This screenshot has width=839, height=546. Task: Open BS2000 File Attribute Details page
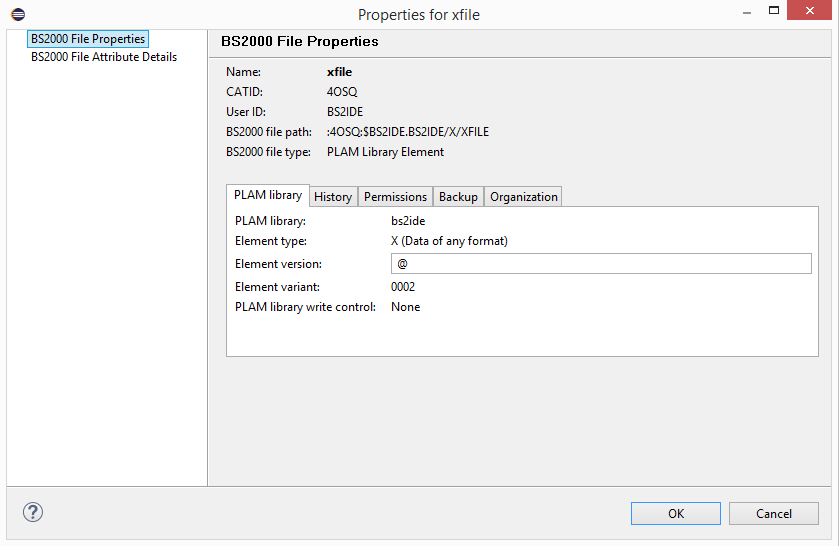[103, 57]
